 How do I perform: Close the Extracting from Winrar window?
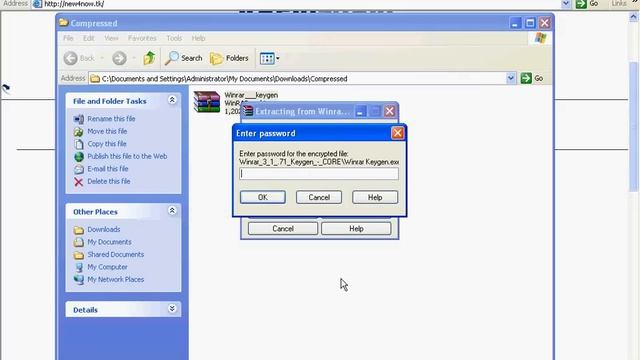coord(389,111)
